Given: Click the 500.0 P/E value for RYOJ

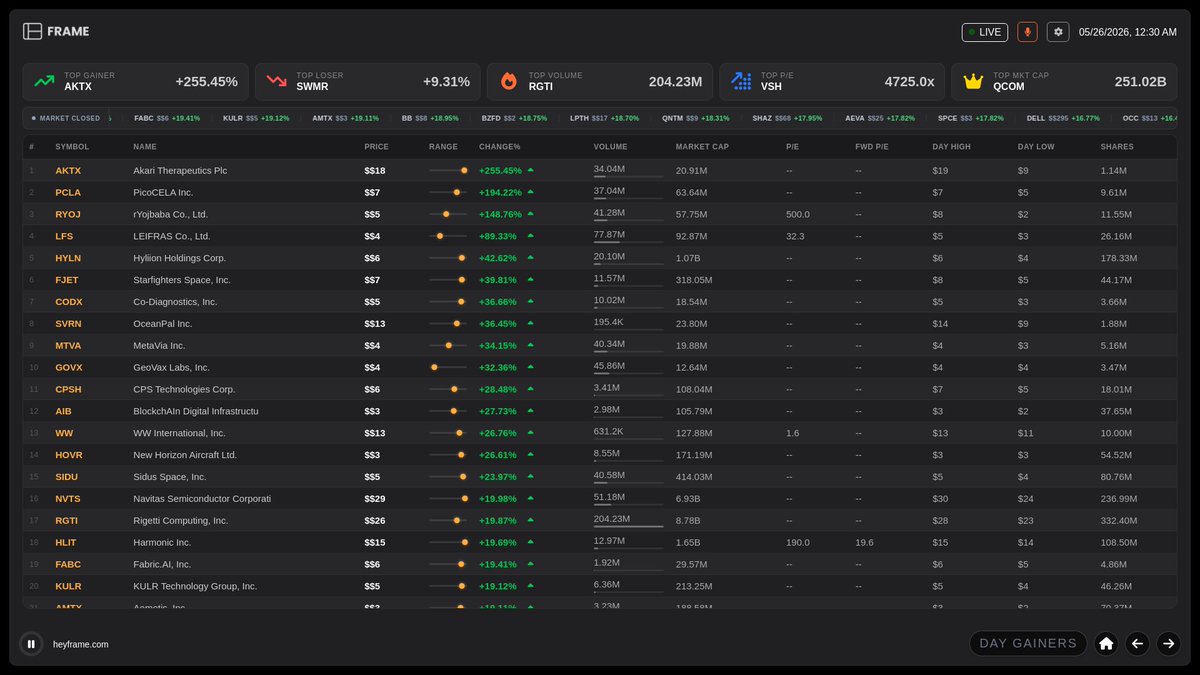Looking at the screenshot, I should click(x=798, y=214).
